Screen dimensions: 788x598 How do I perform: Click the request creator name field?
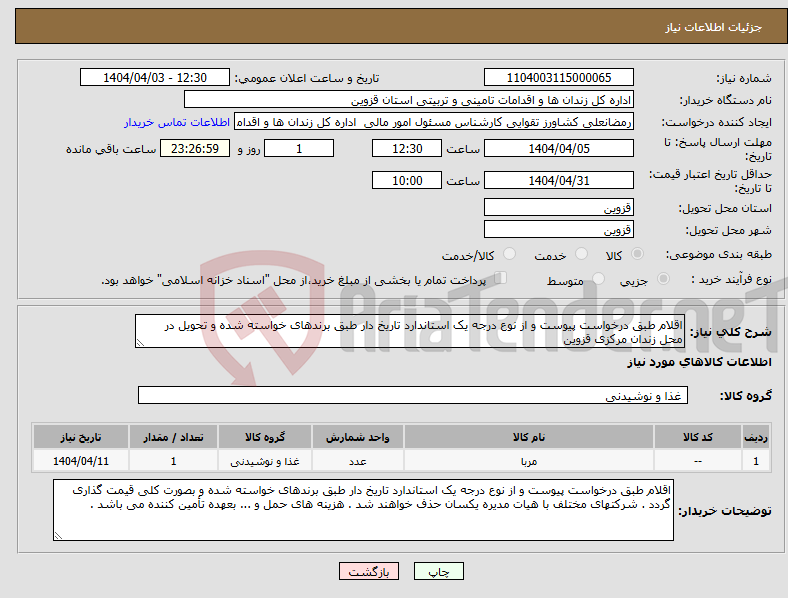(434, 122)
